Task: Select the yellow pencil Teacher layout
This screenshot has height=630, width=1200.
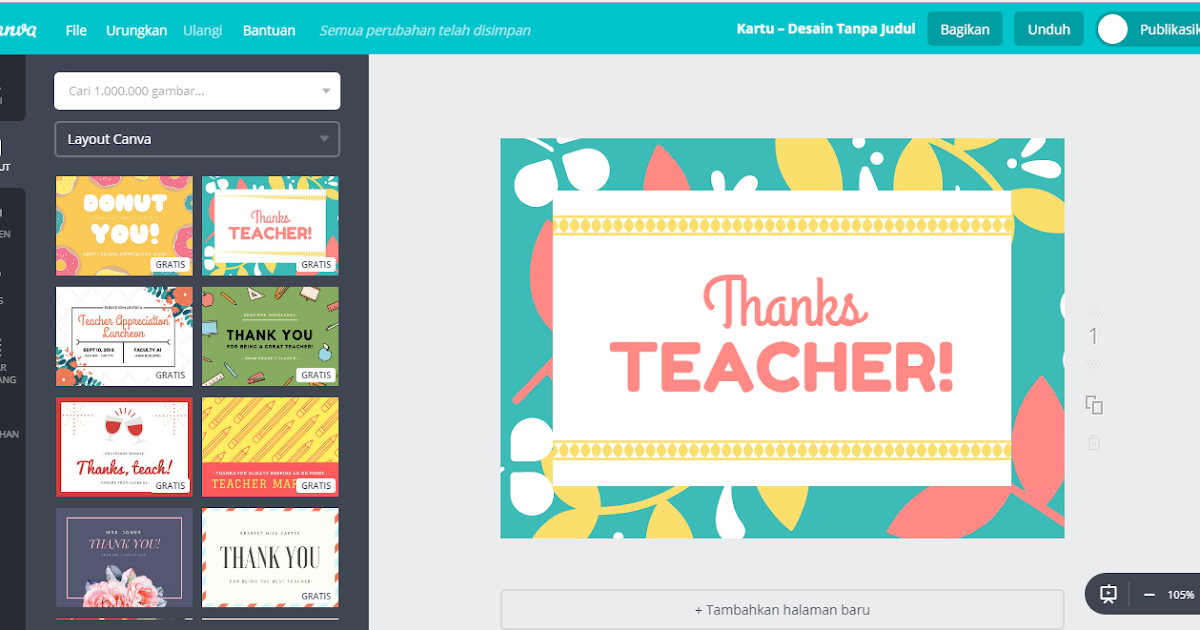Action: pyautogui.click(x=270, y=446)
